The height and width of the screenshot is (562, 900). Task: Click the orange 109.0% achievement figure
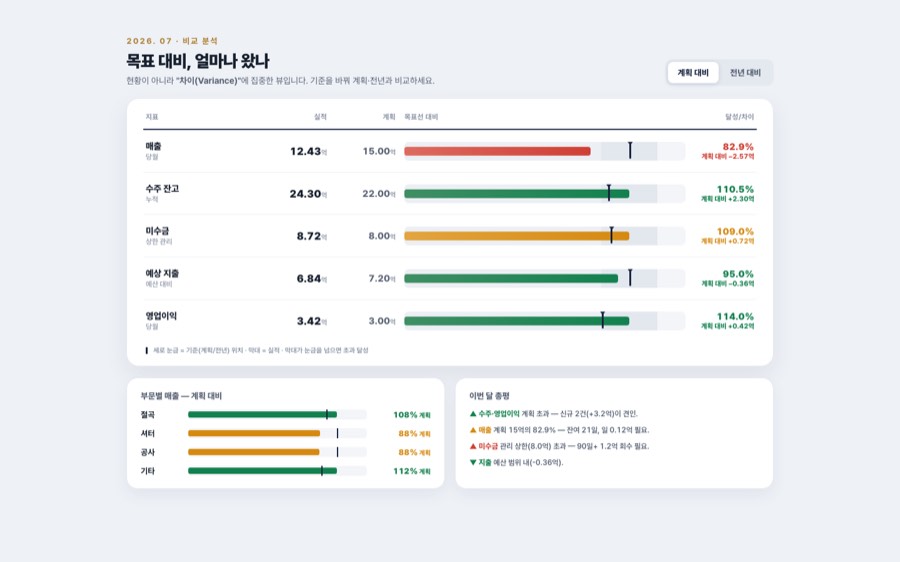pyautogui.click(x=735, y=232)
